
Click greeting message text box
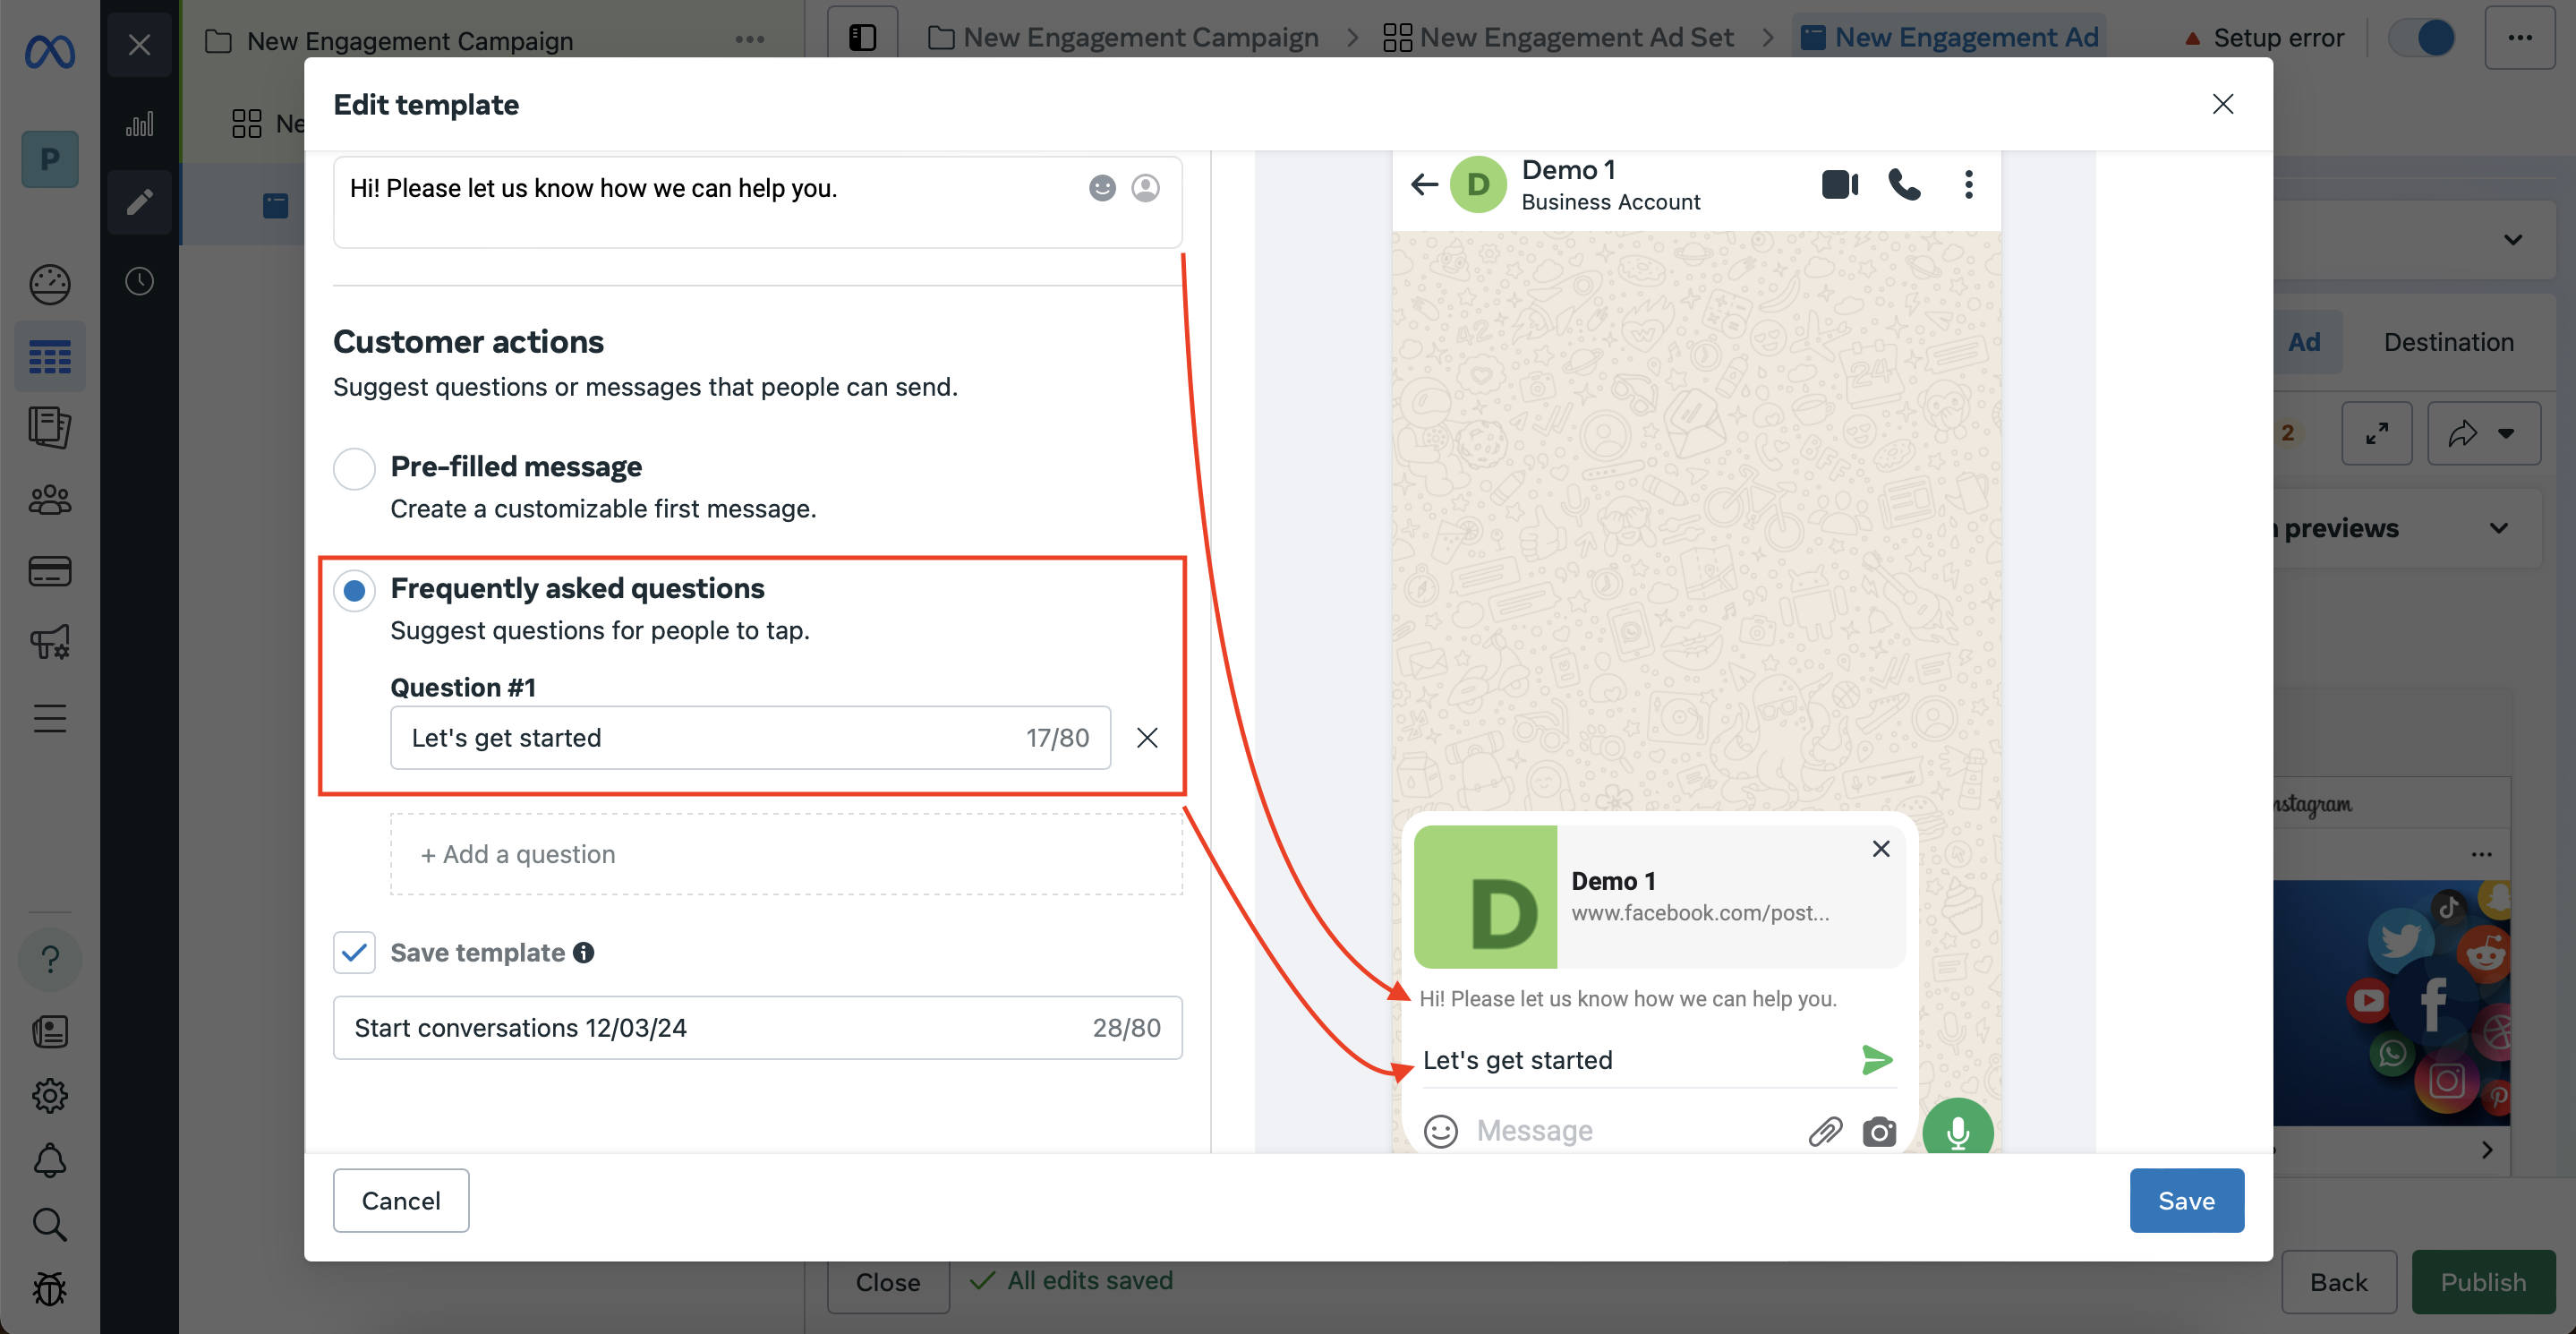tap(757, 202)
